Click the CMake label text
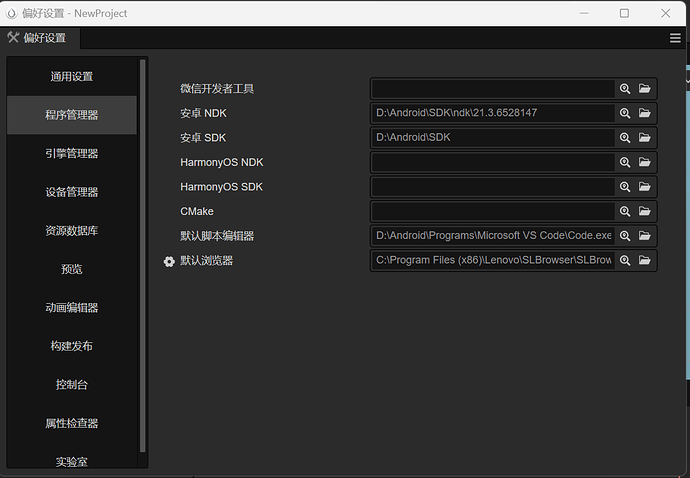This screenshot has width=690, height=478. (x=197, y=211)
